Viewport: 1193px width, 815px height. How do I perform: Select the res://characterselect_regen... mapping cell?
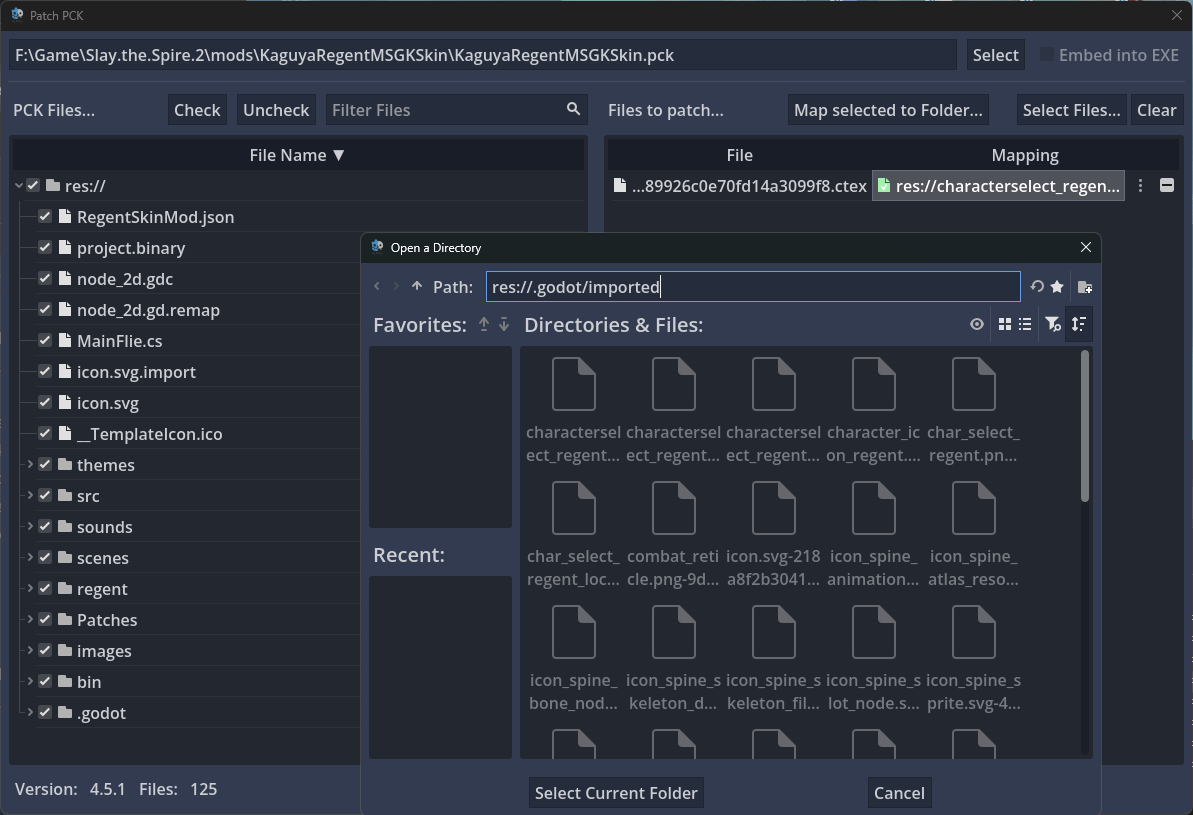pyautogui.click(x=998, y=186)
